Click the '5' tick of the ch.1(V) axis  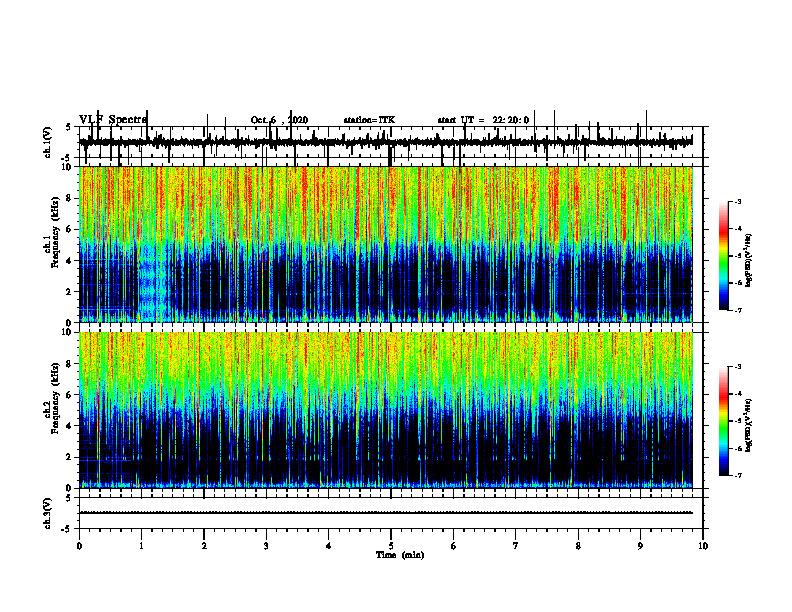click(70, 128)
